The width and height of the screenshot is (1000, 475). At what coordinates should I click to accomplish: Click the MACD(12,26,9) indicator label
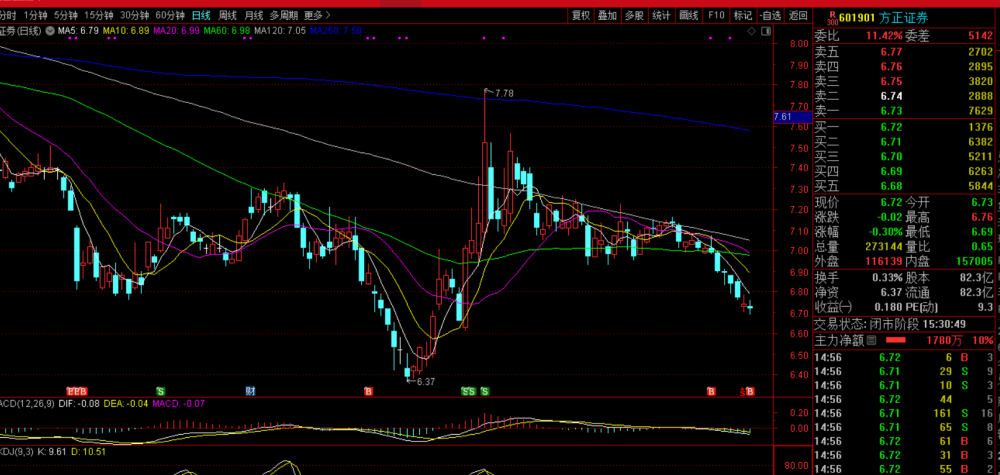tap(27, 403)
